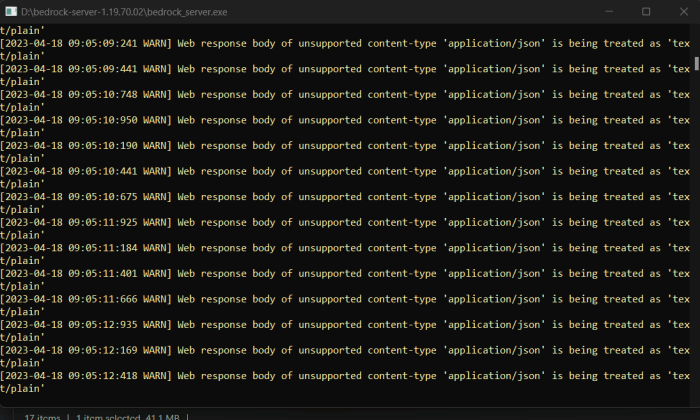Click the log line timestamped 09:05:09:441
The image size is (700, 420).
(x=345, y=75)
